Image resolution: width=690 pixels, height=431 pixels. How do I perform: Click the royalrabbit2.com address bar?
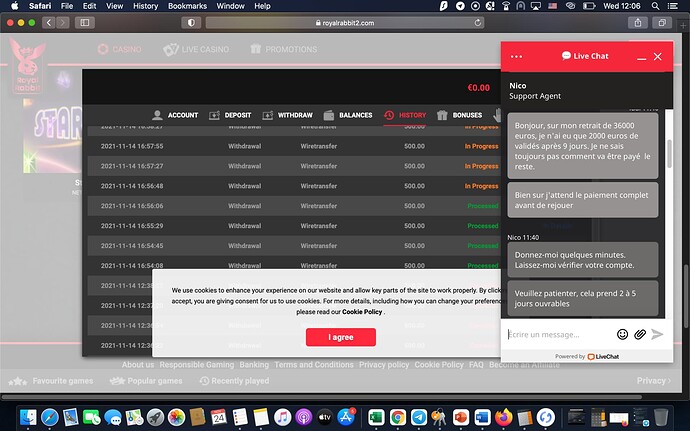pyautogui.click(x=345, y=23)
